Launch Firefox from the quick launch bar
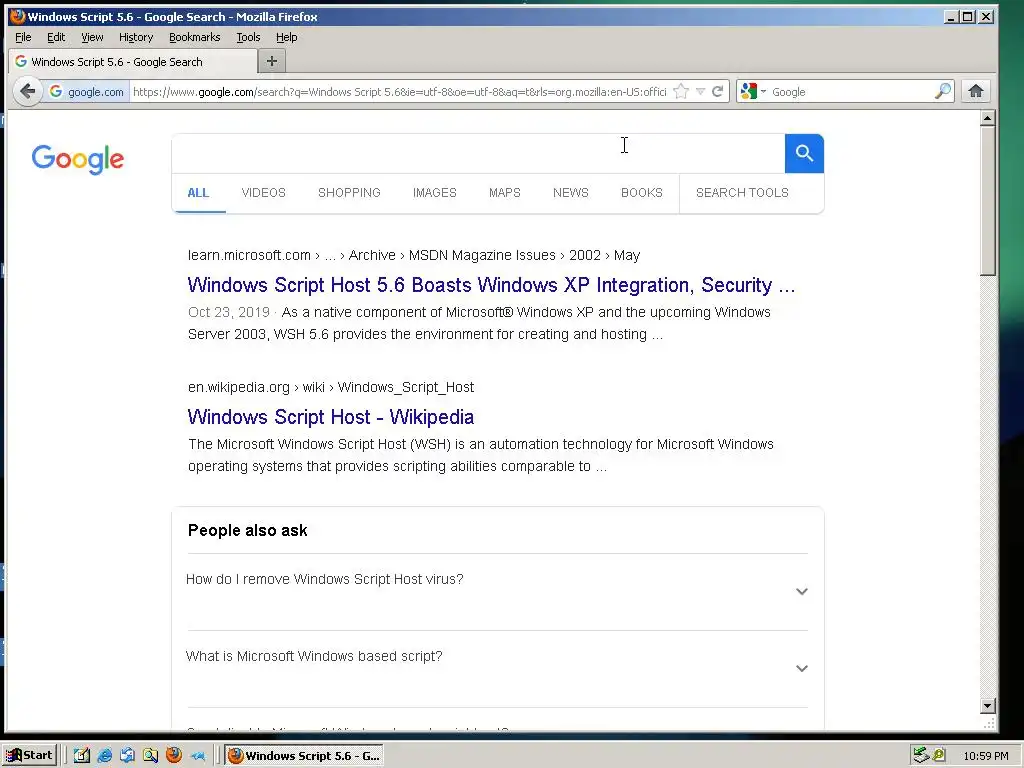Screen dimensions: 1024x768 (174, 756)
